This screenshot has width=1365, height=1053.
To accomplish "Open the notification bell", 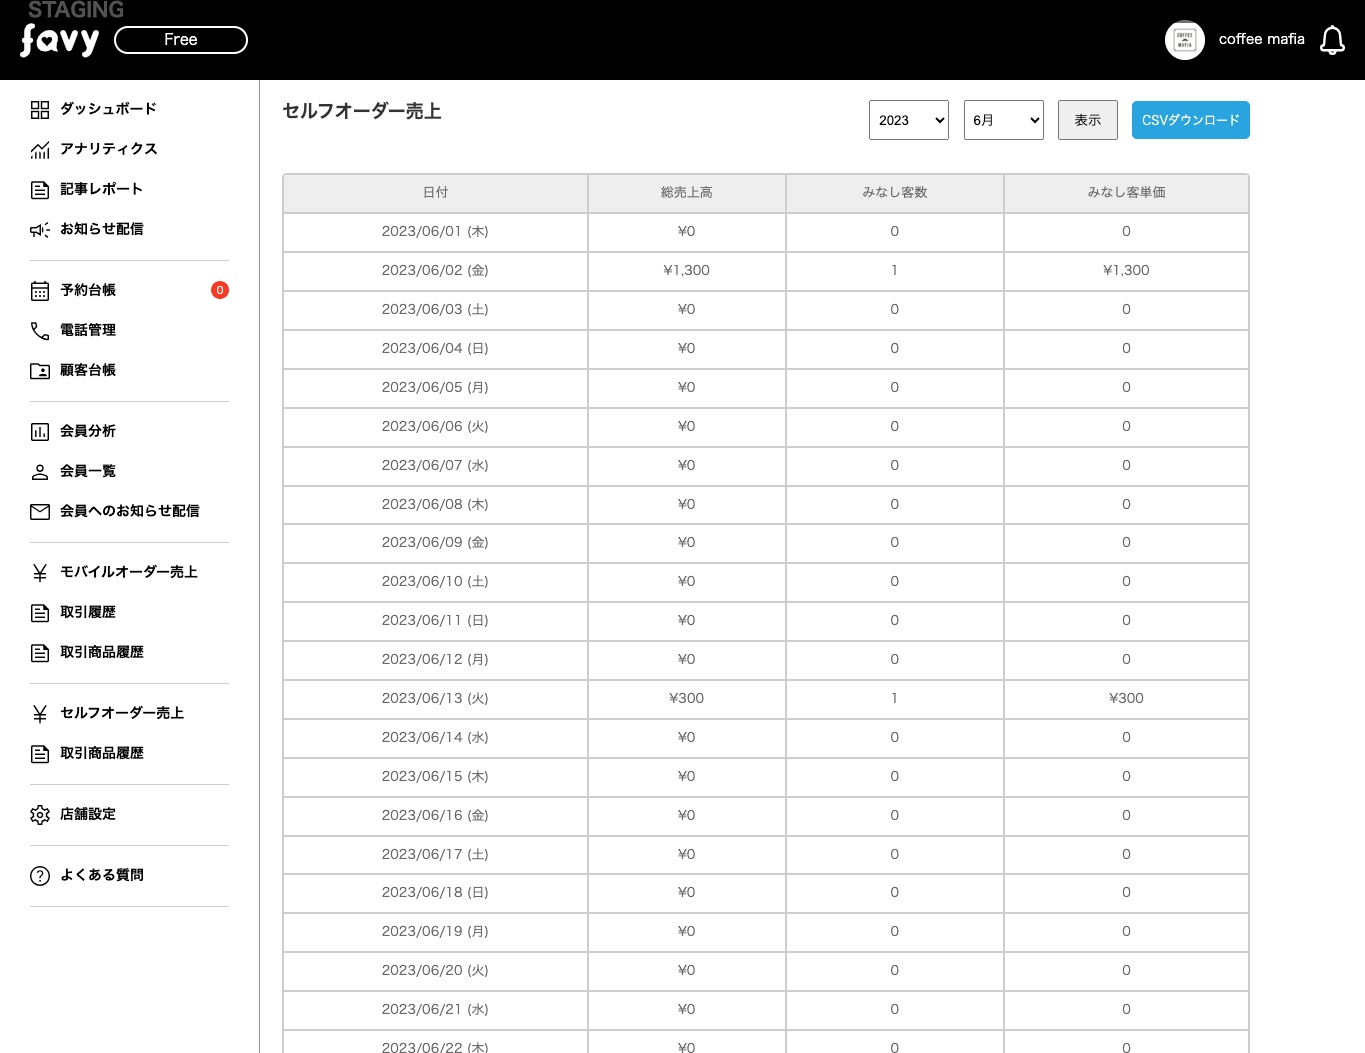I will pyautogui.click(x=1332, y=40).
